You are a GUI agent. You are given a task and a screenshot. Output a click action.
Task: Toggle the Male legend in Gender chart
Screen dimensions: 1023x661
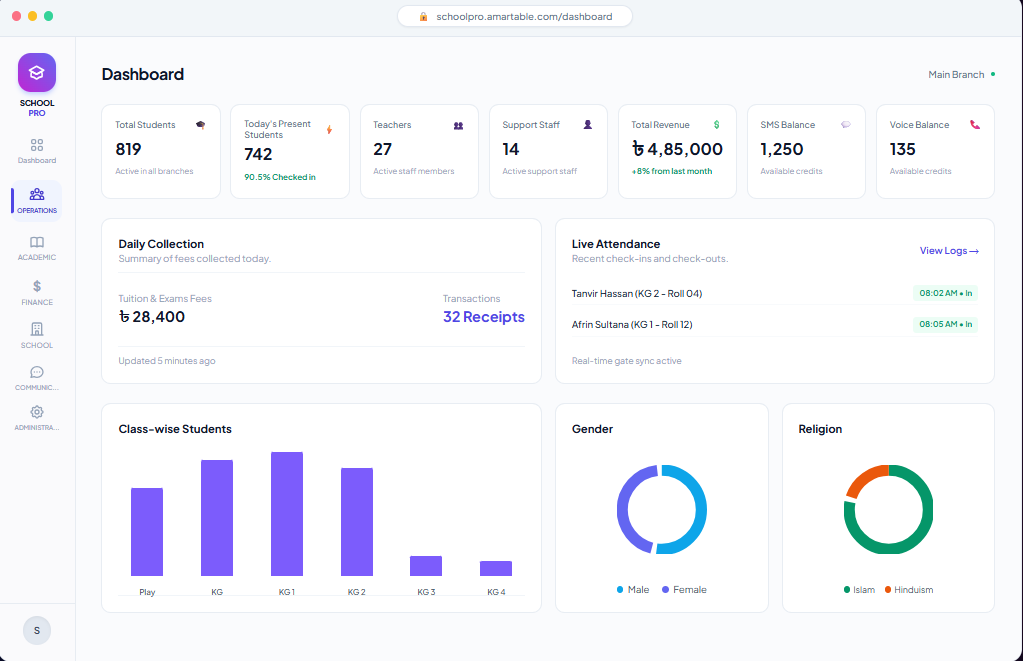pyautogui.click(x=633, y=590)
